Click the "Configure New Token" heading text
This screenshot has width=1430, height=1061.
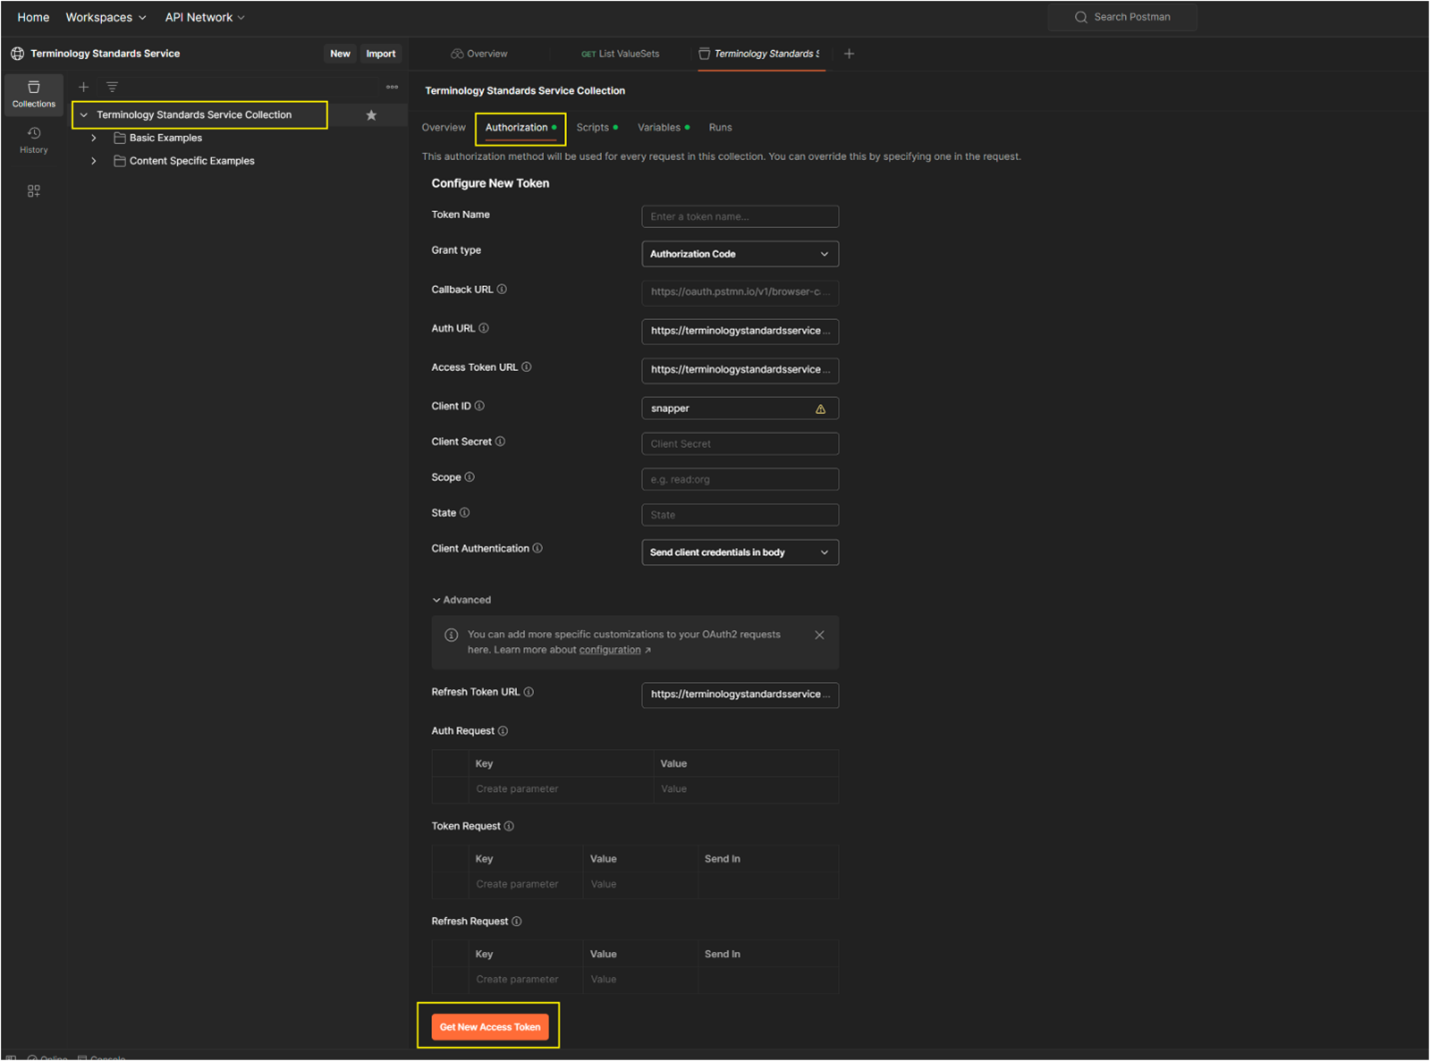point(490,183)
